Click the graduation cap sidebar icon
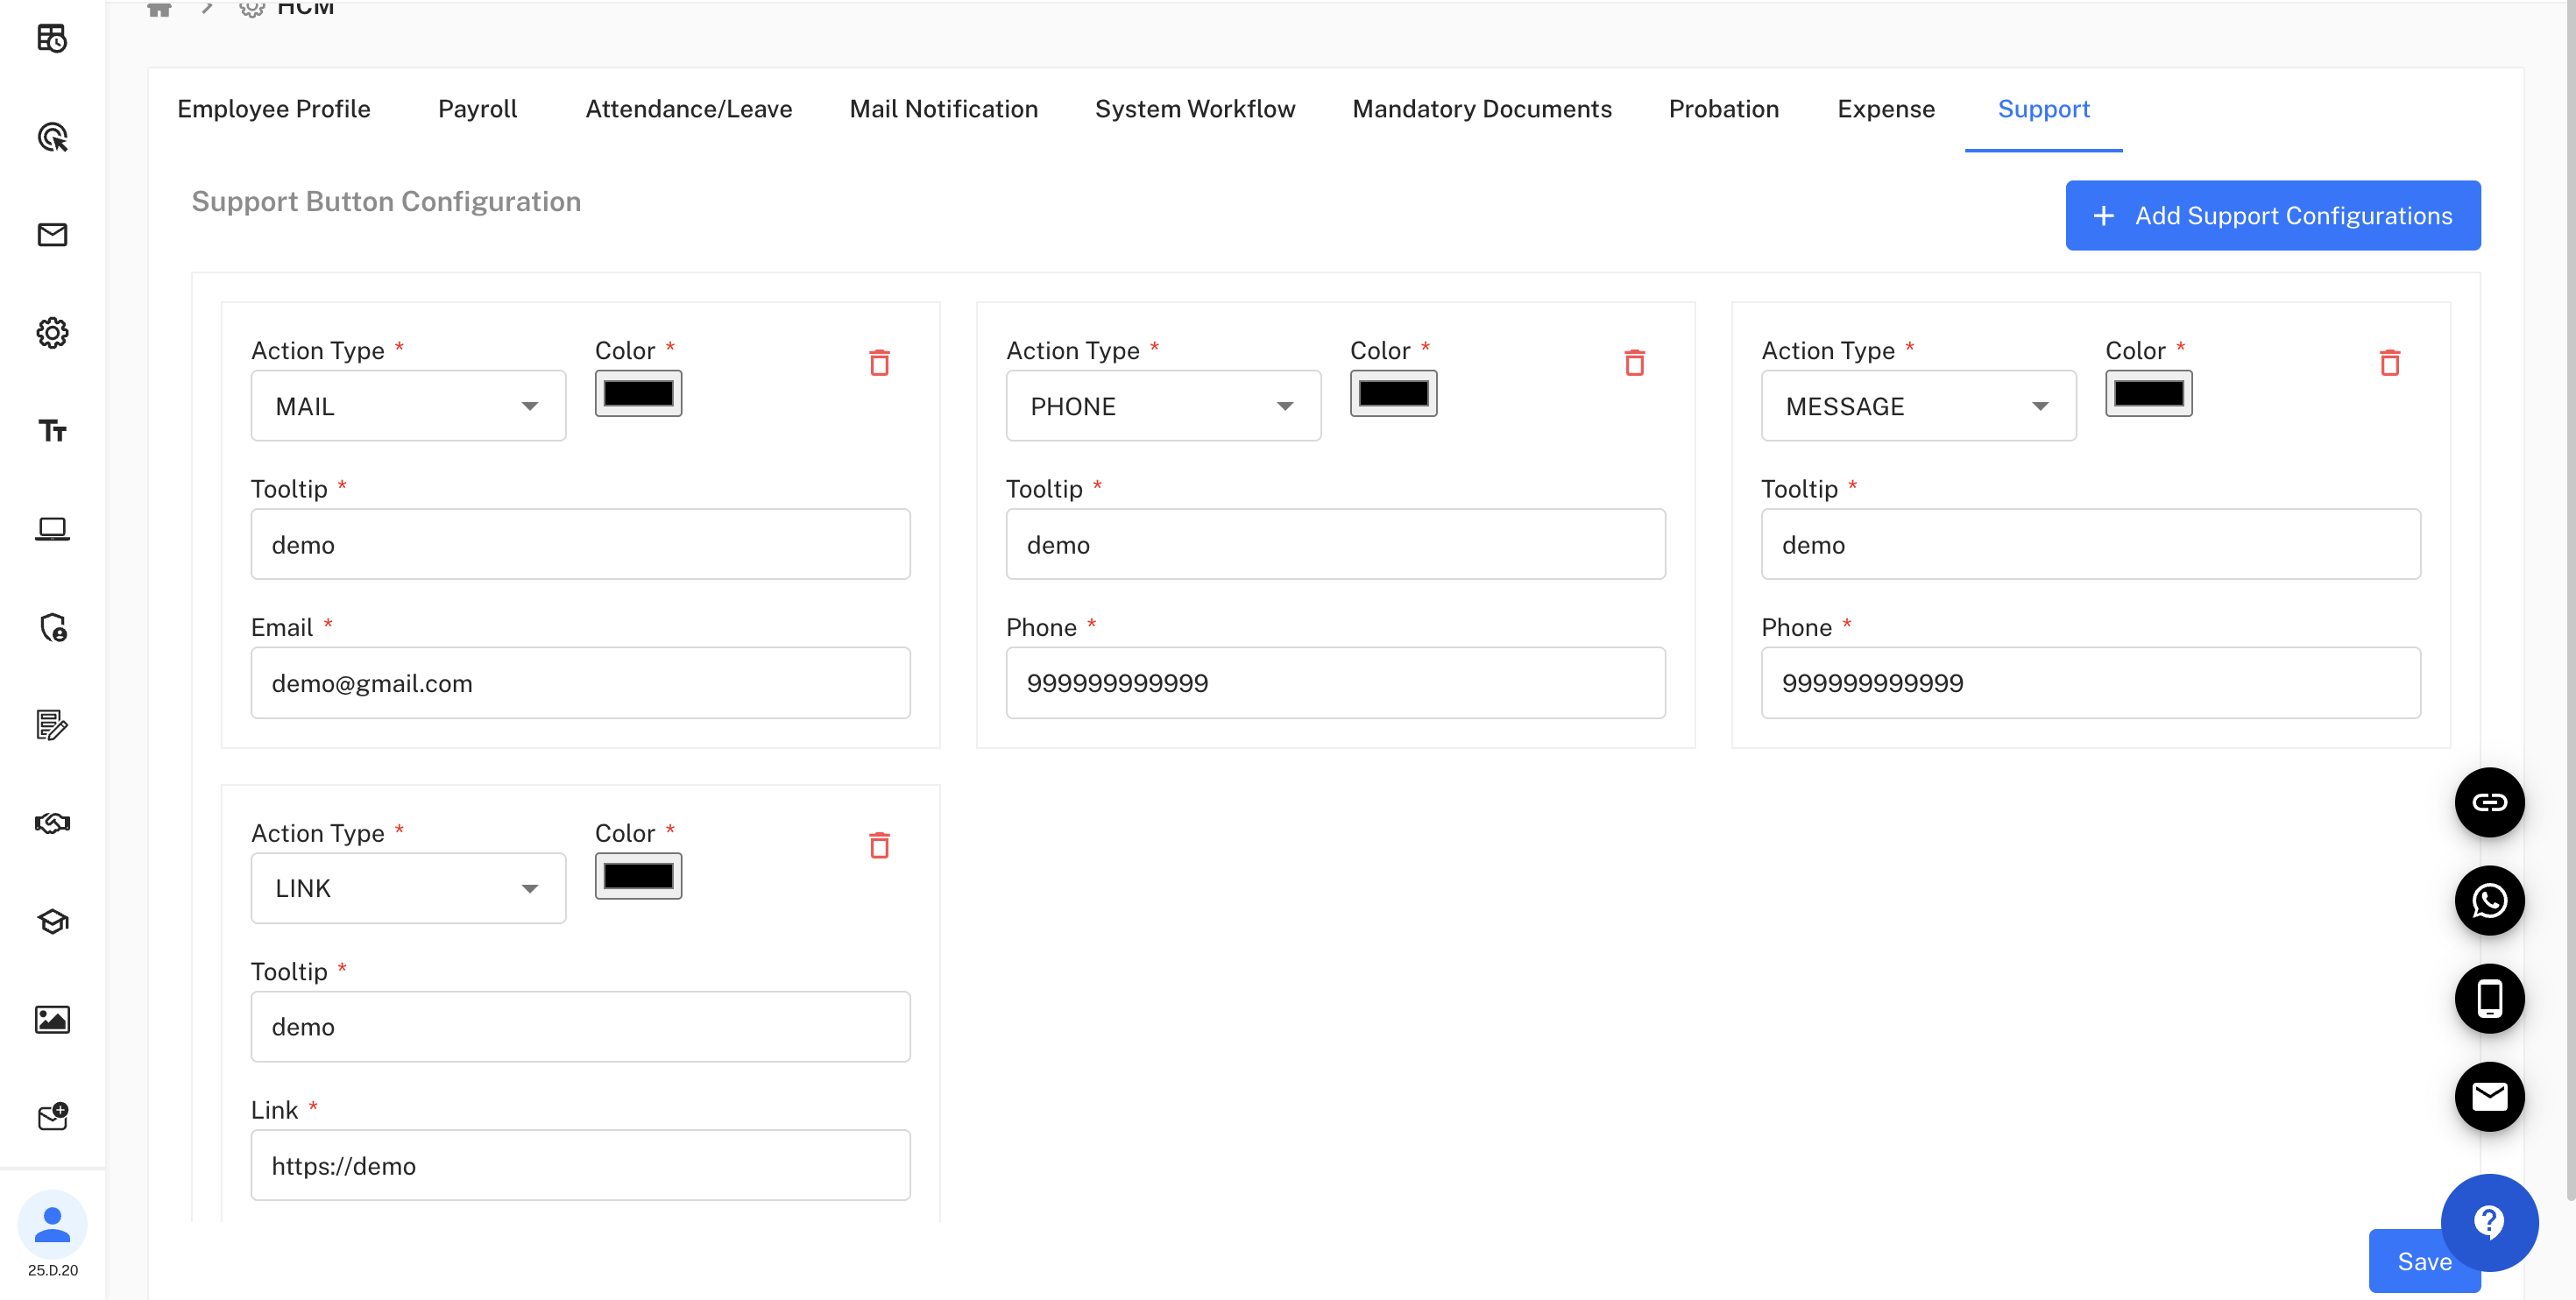This screenshot has height=1300, width=2576. [x=52, y=921]
